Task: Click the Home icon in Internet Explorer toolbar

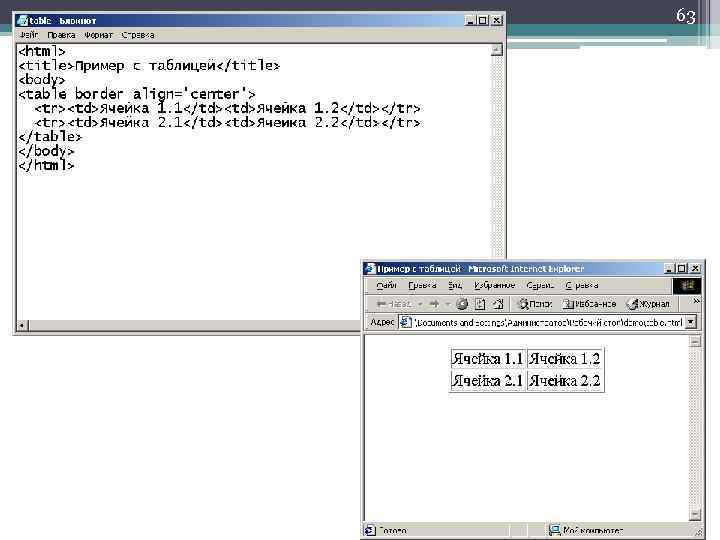Action: [x=498, y=304]
